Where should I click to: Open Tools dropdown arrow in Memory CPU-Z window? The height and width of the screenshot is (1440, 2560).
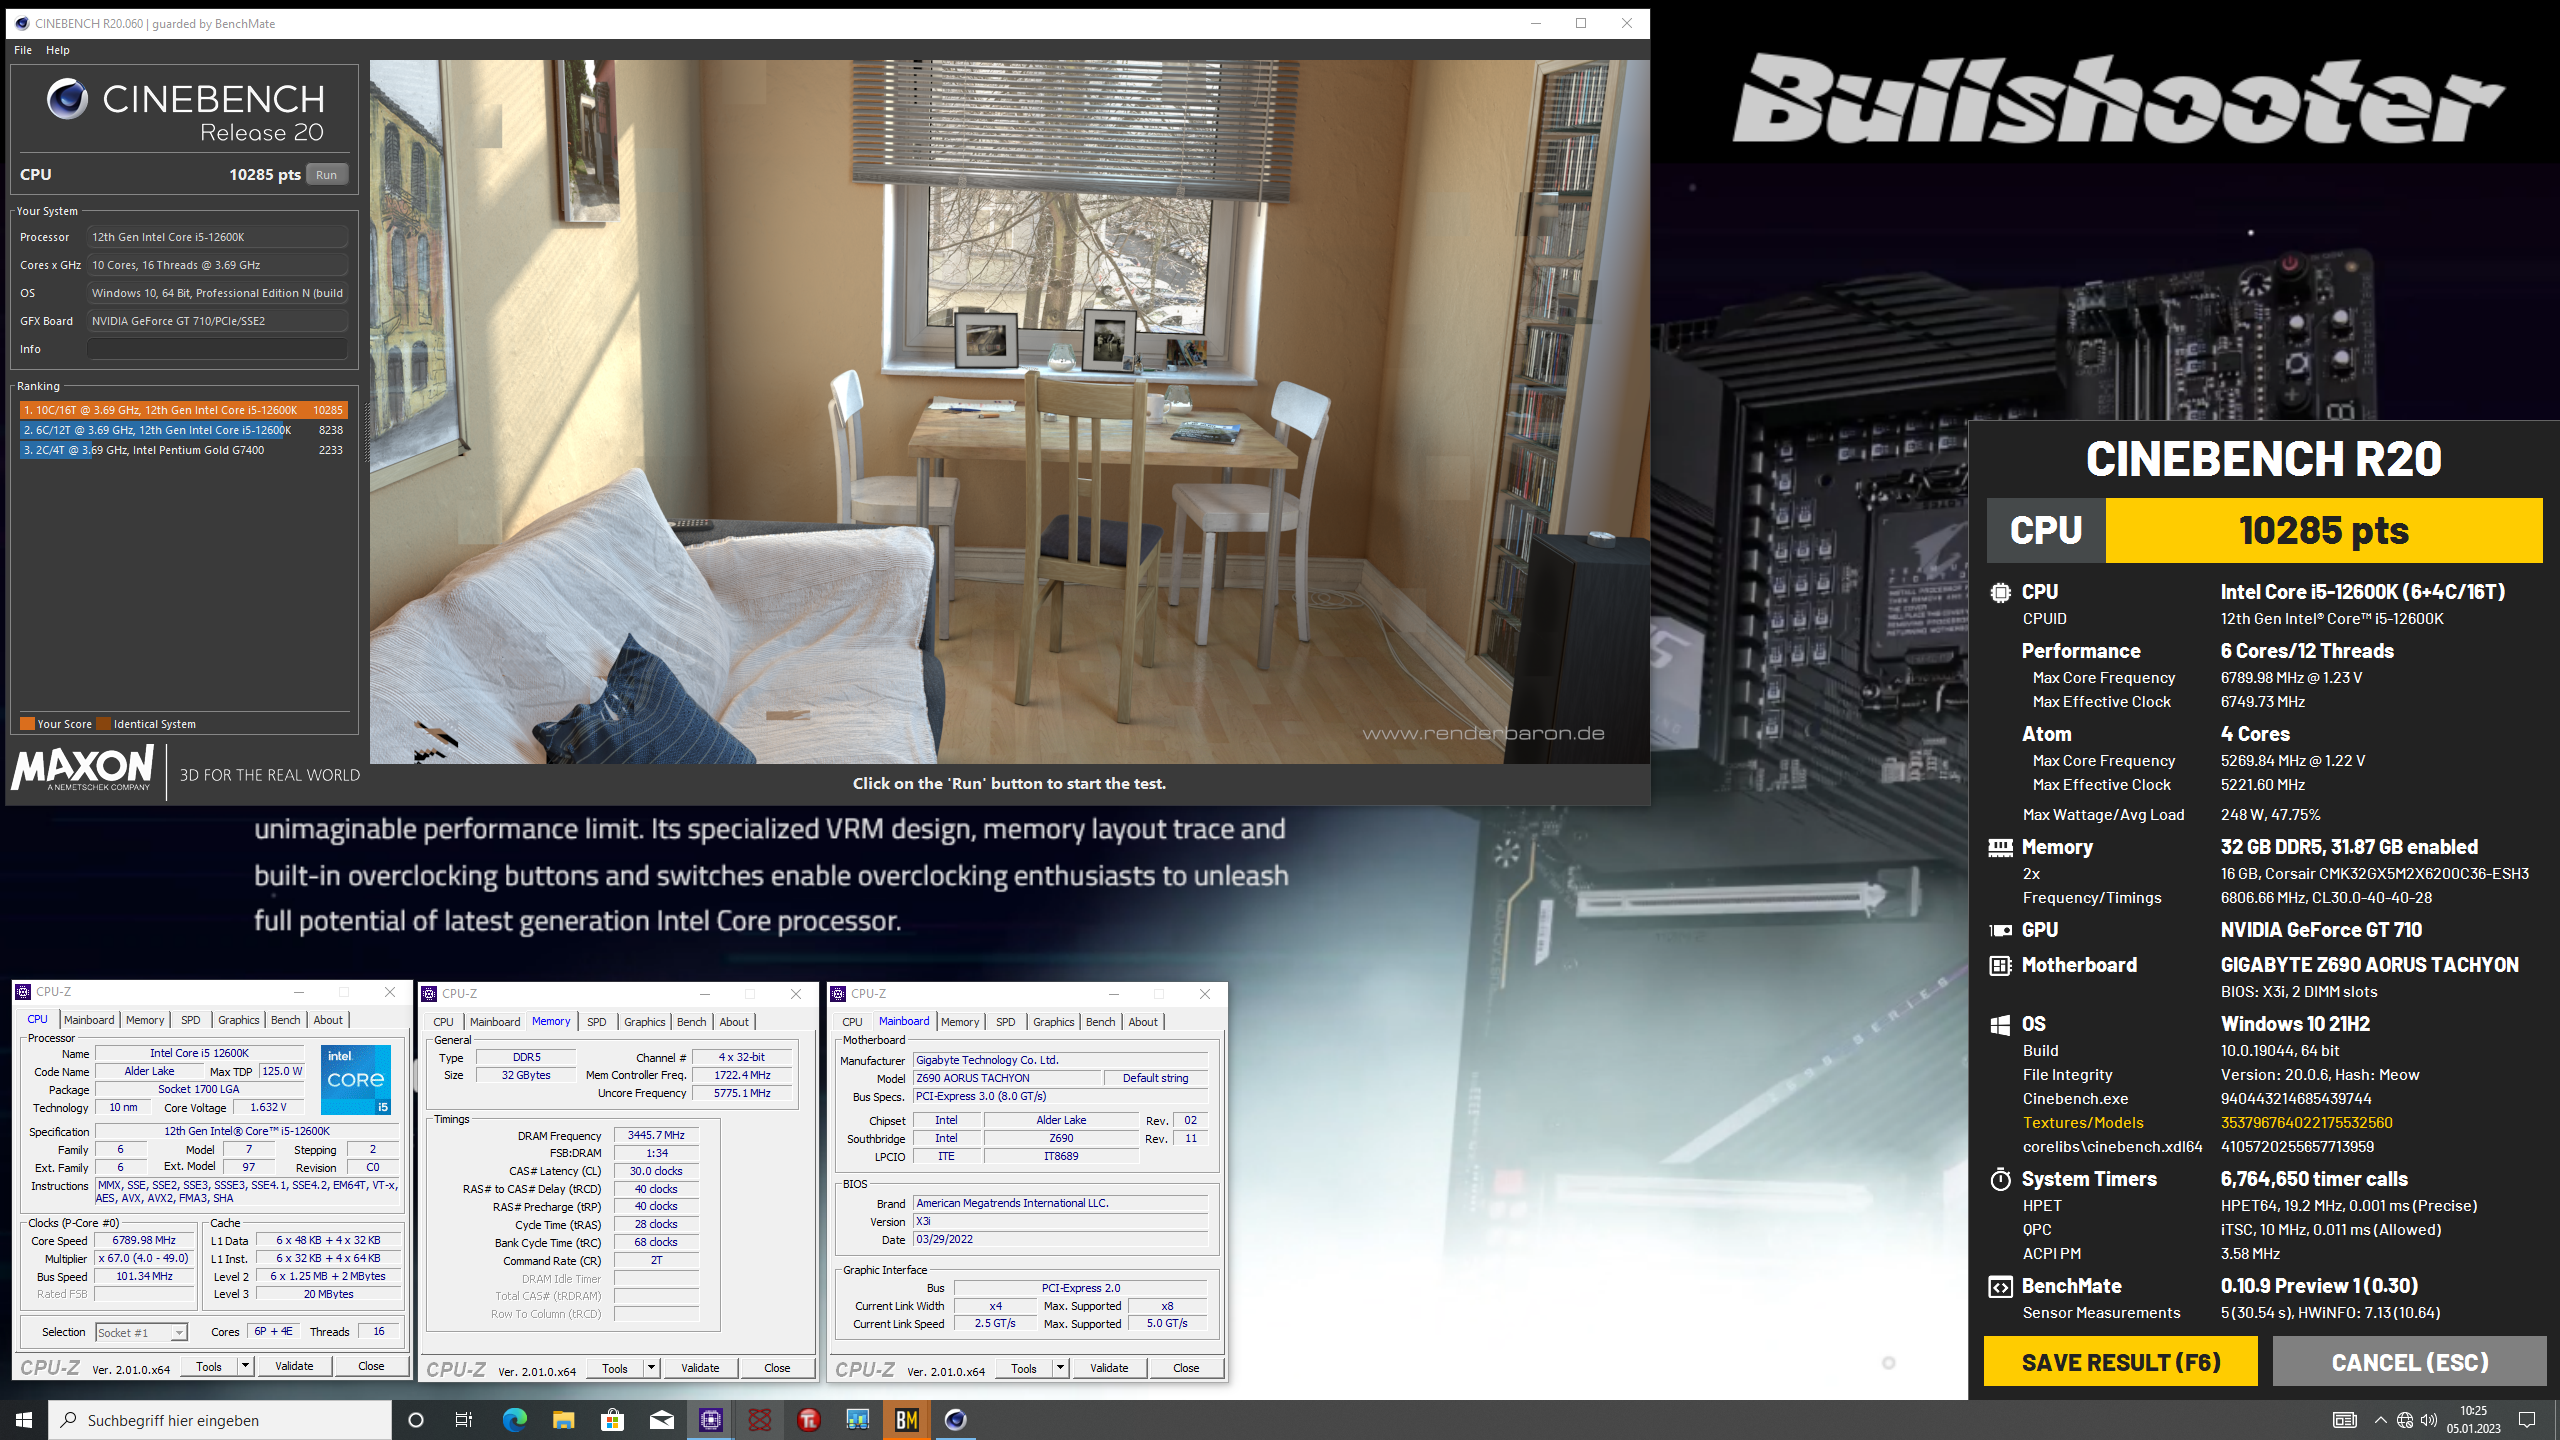[x=651, y=1368]
